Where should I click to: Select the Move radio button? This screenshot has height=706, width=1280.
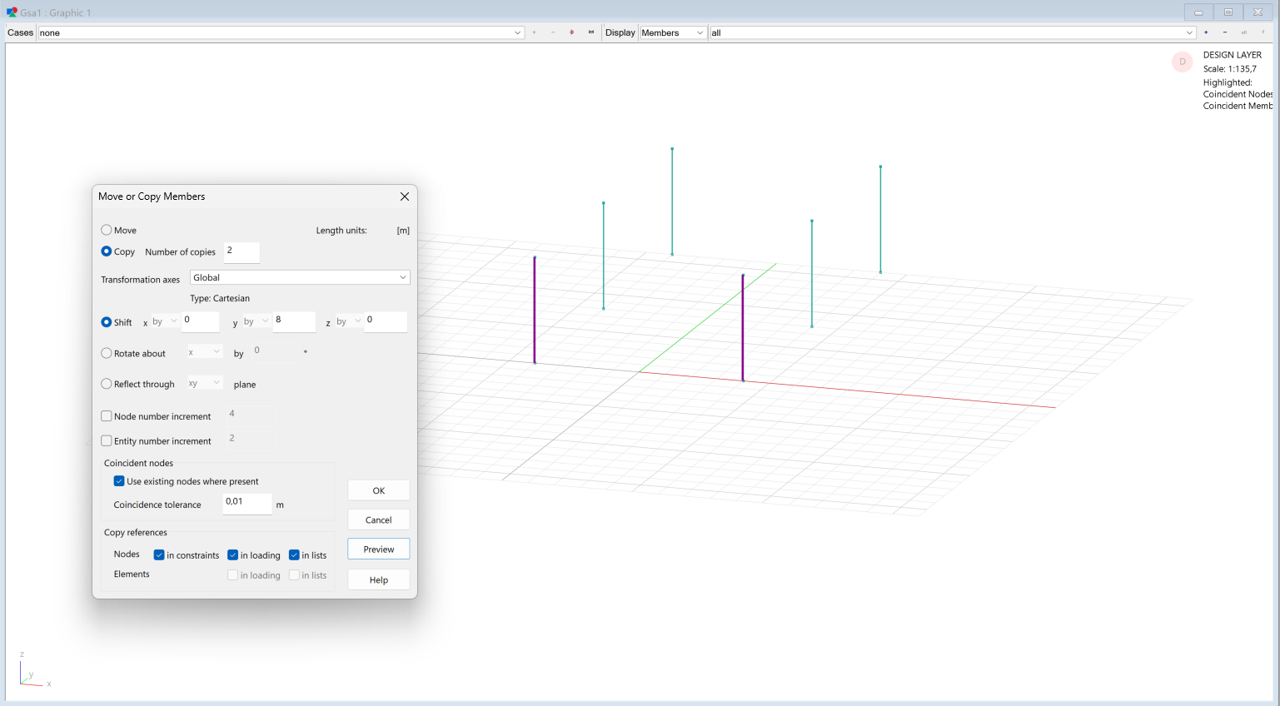pyautogui.click(x=107, y=230)
